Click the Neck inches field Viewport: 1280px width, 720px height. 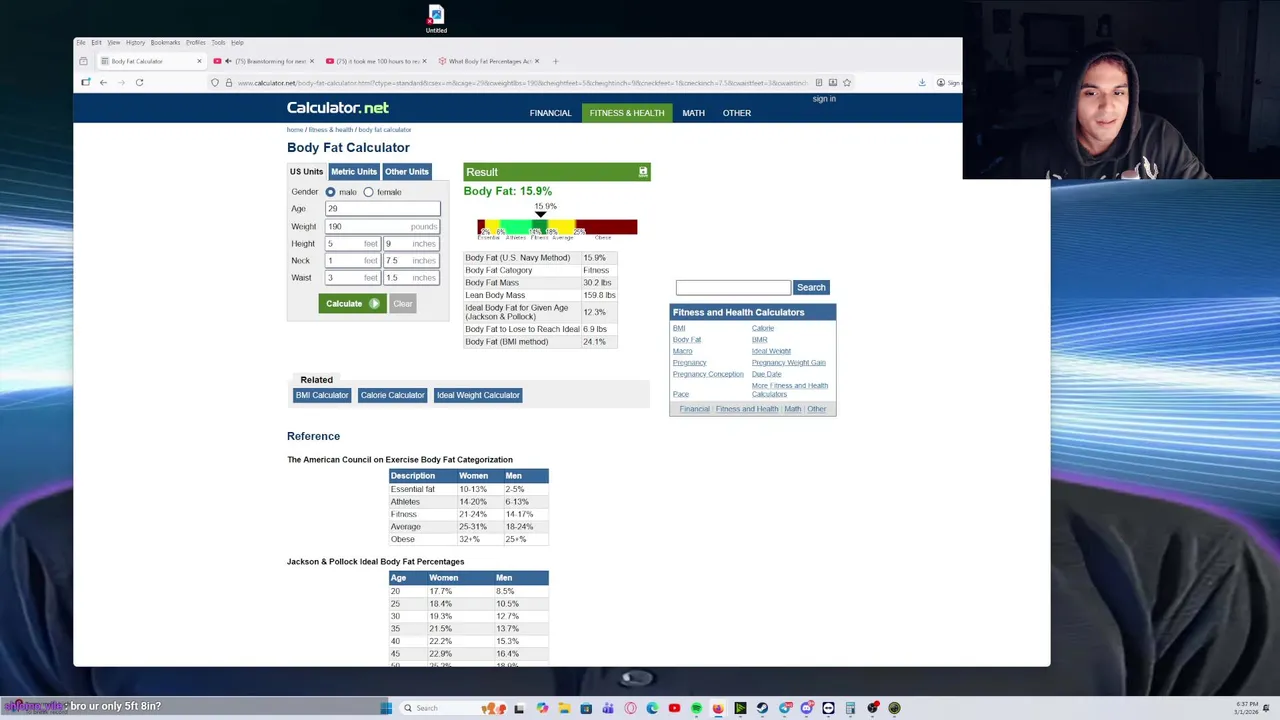click(x=411, y=261)
